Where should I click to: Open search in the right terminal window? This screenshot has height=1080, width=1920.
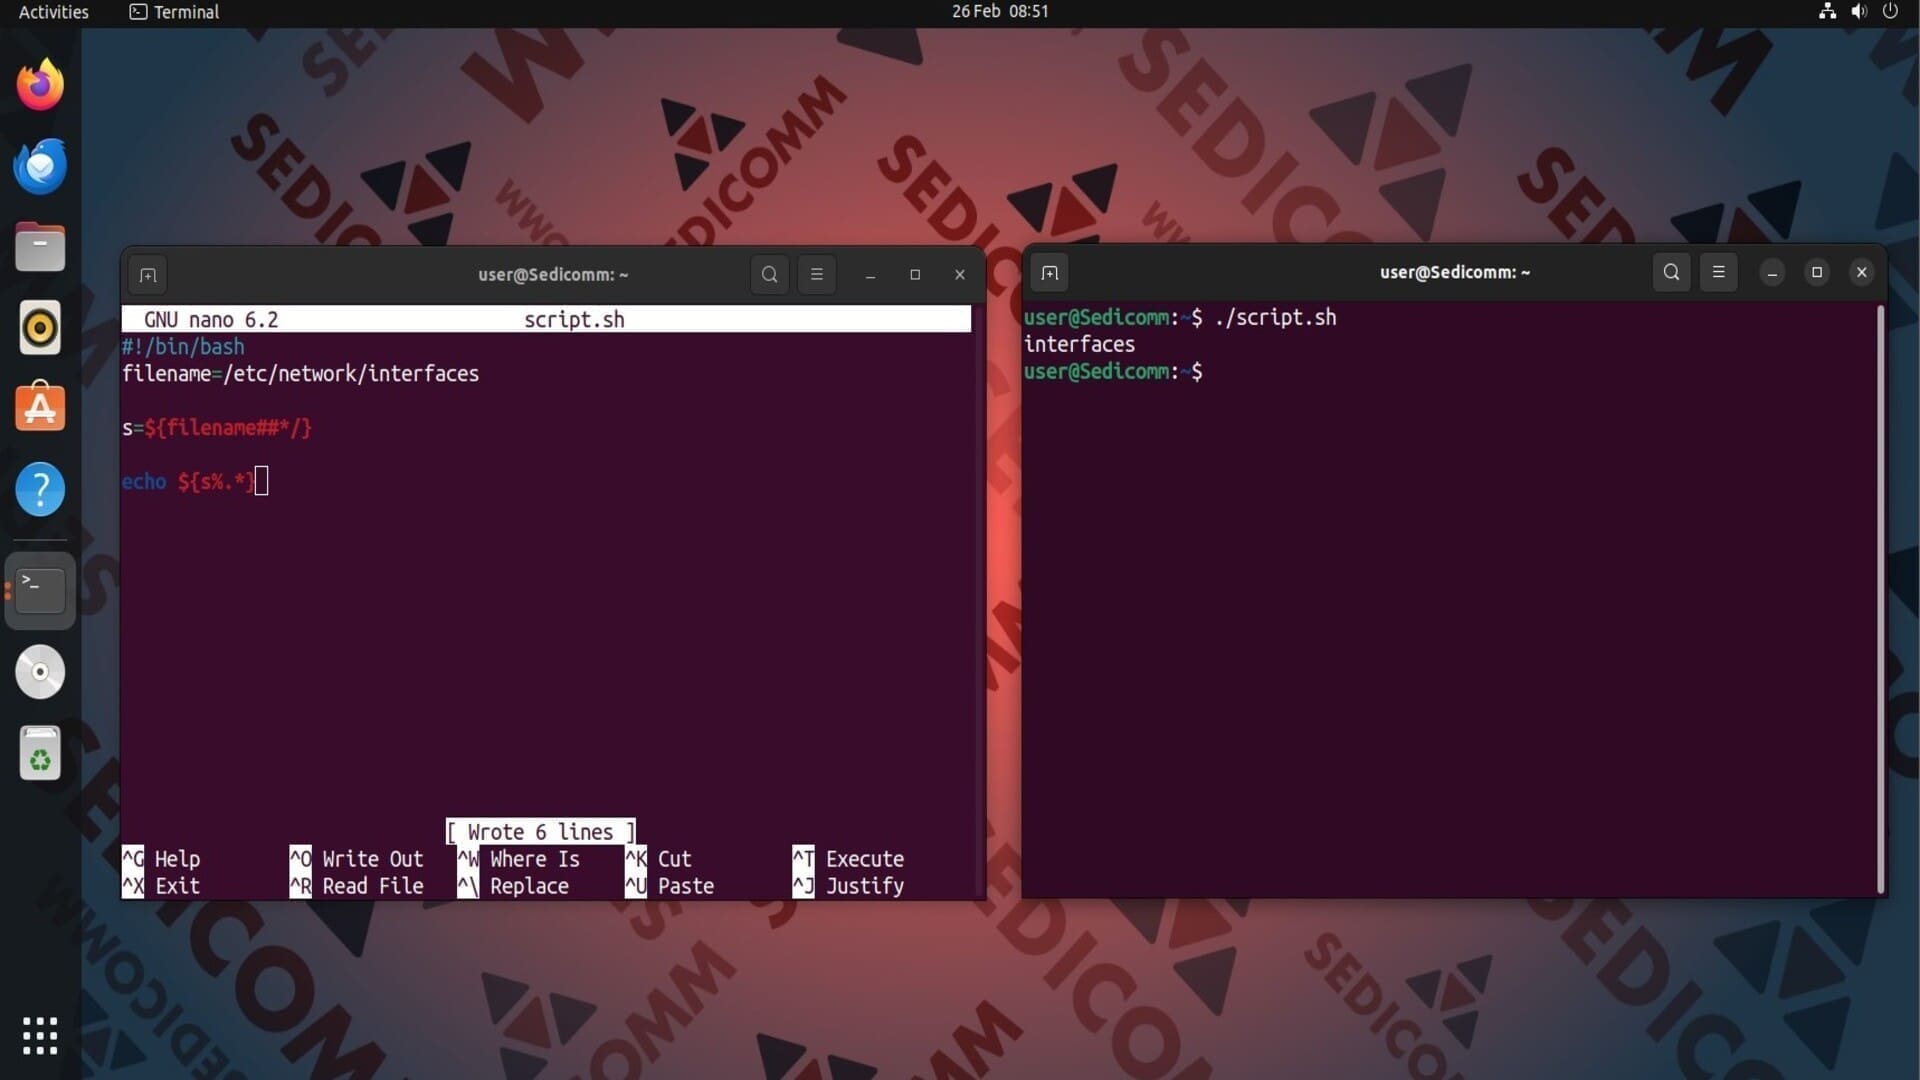1671,272
